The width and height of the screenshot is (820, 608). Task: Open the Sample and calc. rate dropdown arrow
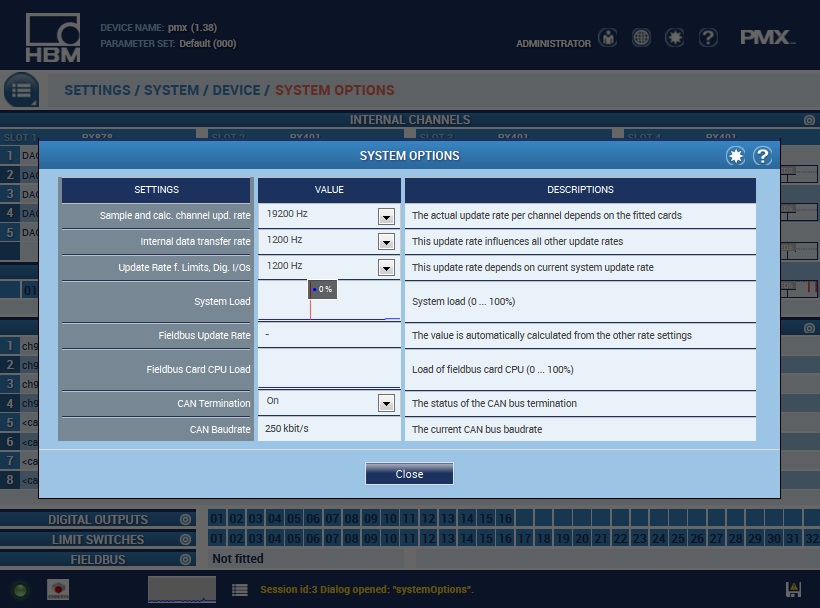pyautogui.click(x=386, y=216)
